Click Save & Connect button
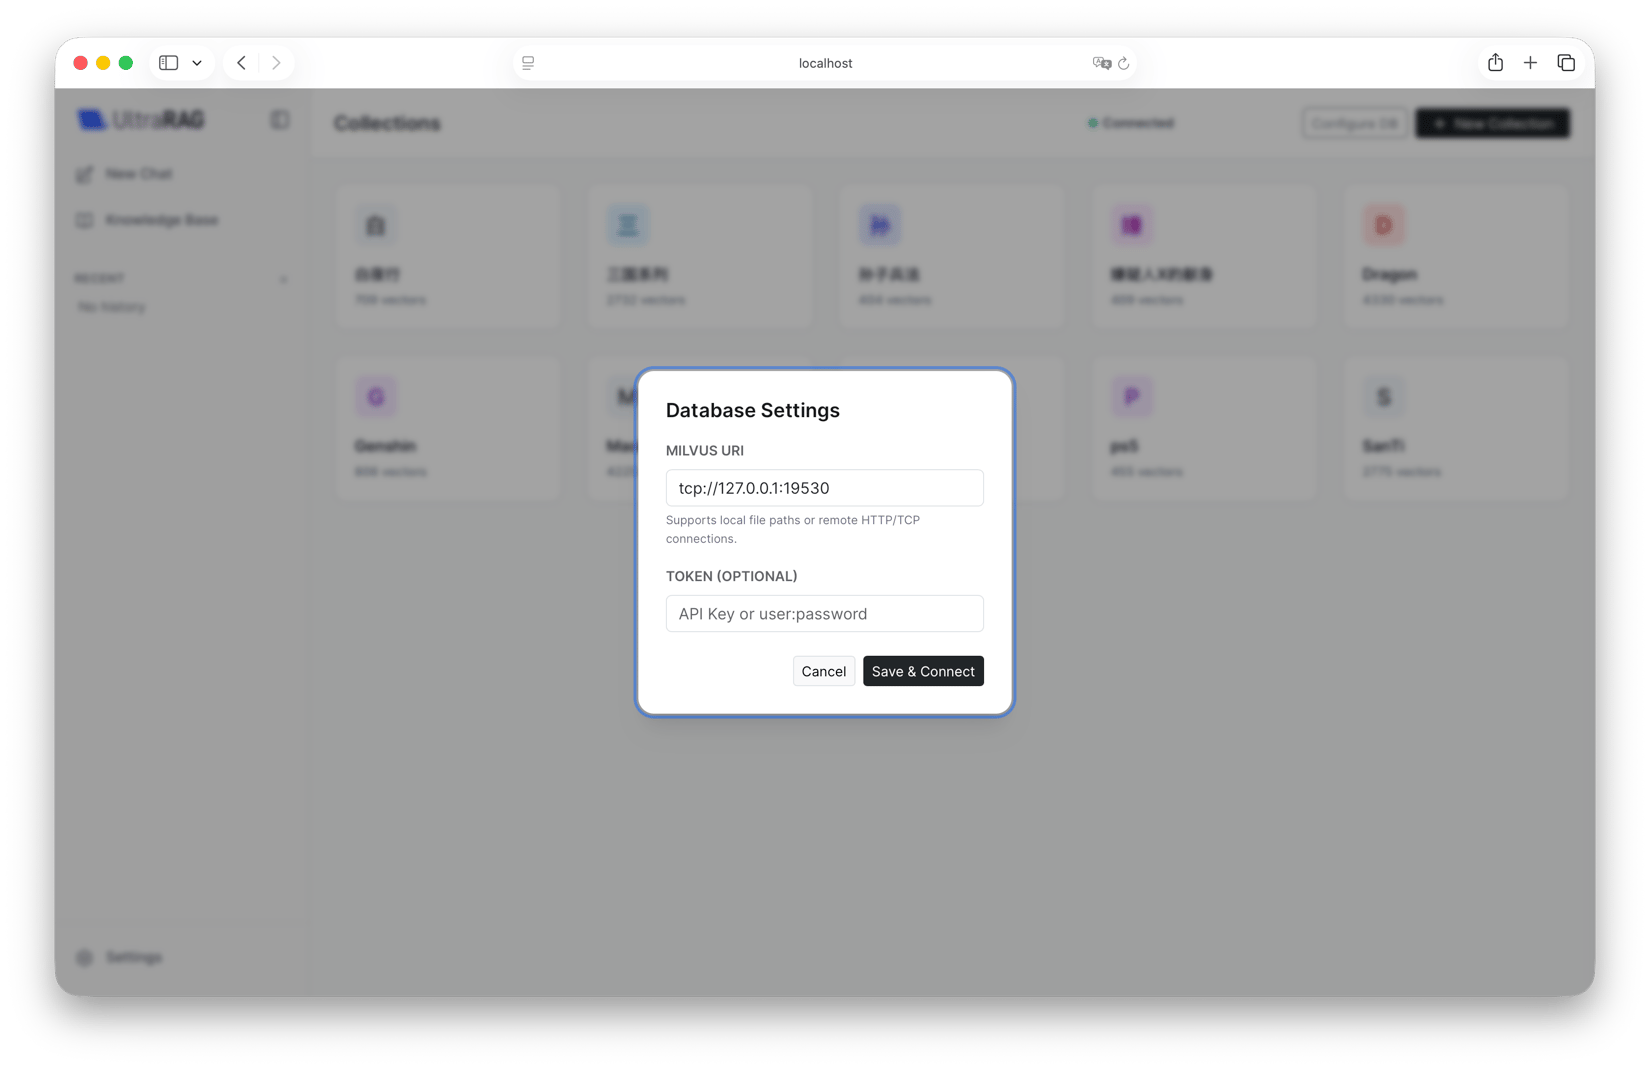1650x1069 pixels. click(923, 671)
